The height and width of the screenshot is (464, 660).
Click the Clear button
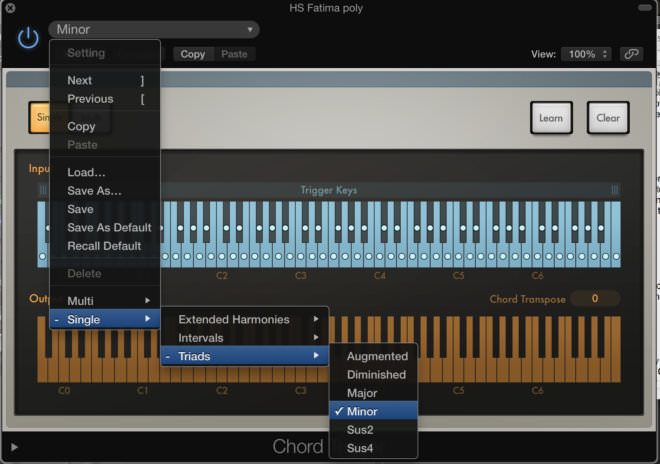pyautogui.click(x=608, y=118)
